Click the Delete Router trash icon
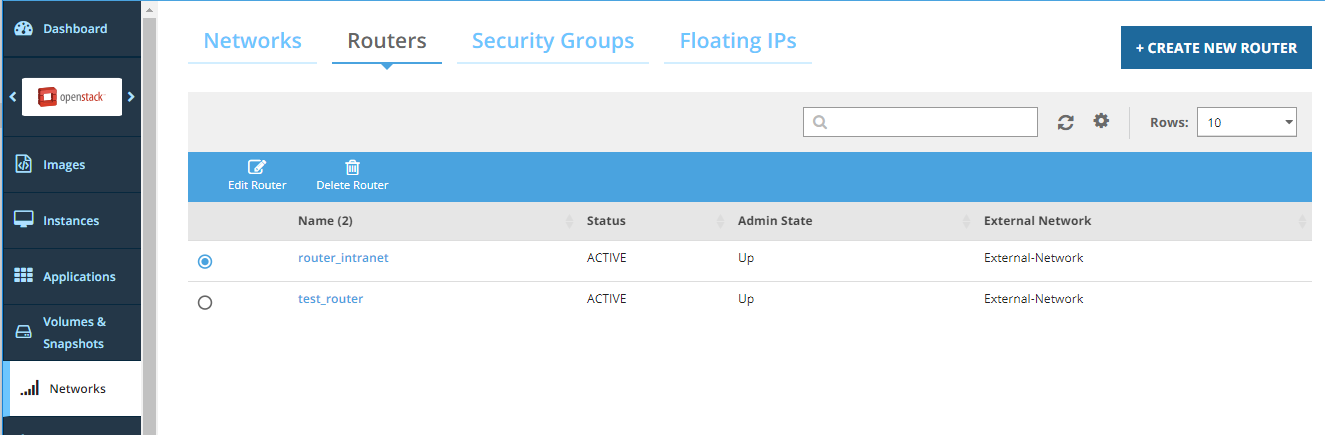 (x=352, y=168)
